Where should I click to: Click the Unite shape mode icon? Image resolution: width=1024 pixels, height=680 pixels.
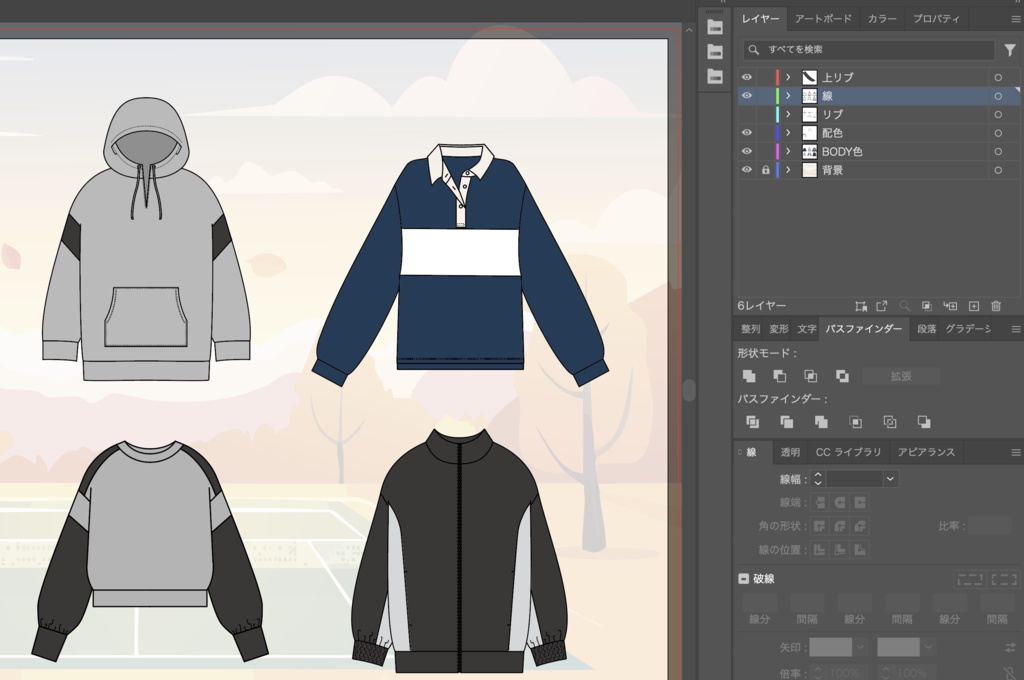pyautogui.click(x=749, y=376)
